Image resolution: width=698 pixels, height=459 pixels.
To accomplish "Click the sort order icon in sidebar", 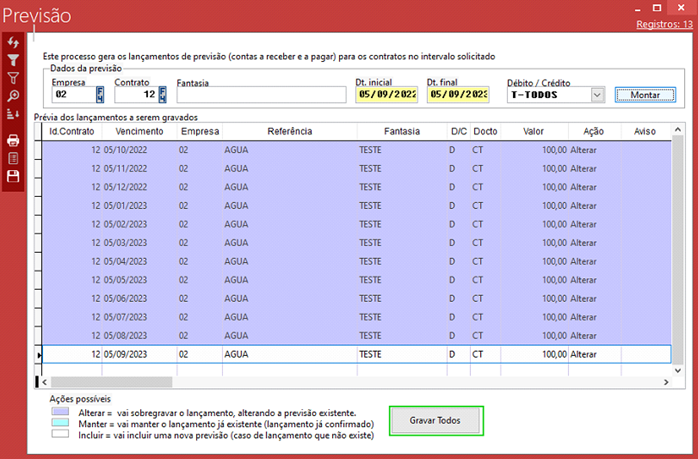I will click(13, 114).
